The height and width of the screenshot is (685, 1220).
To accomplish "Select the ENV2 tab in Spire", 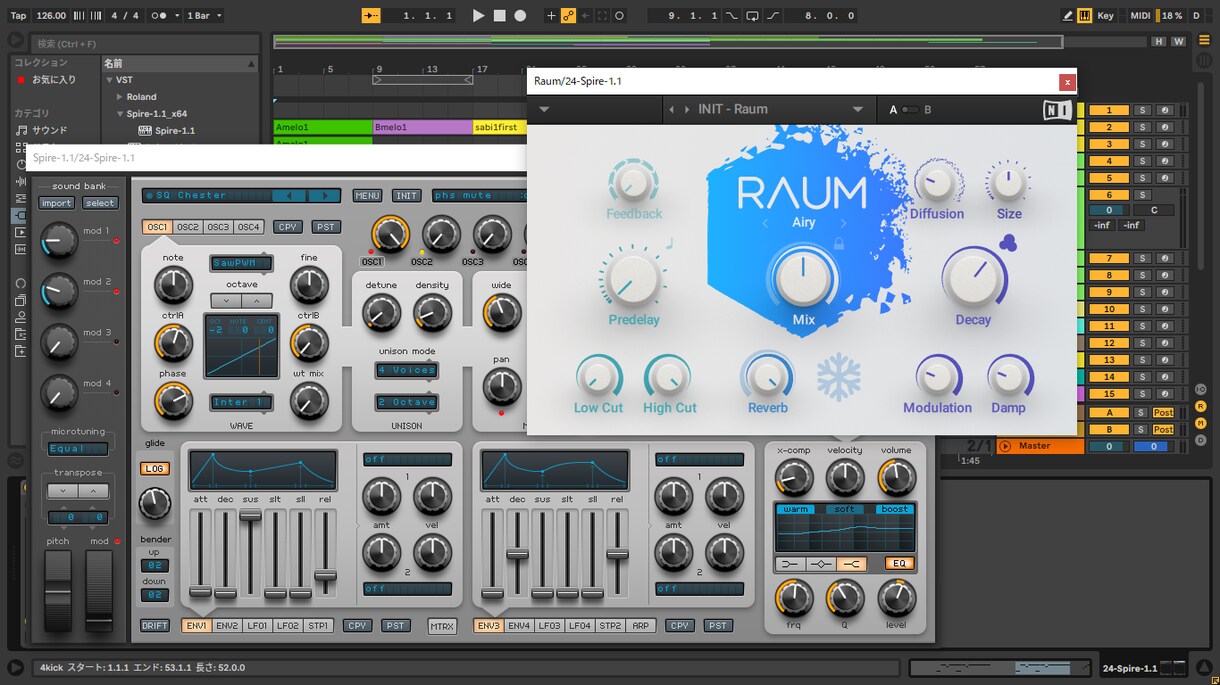I will (x=227, y=626).
